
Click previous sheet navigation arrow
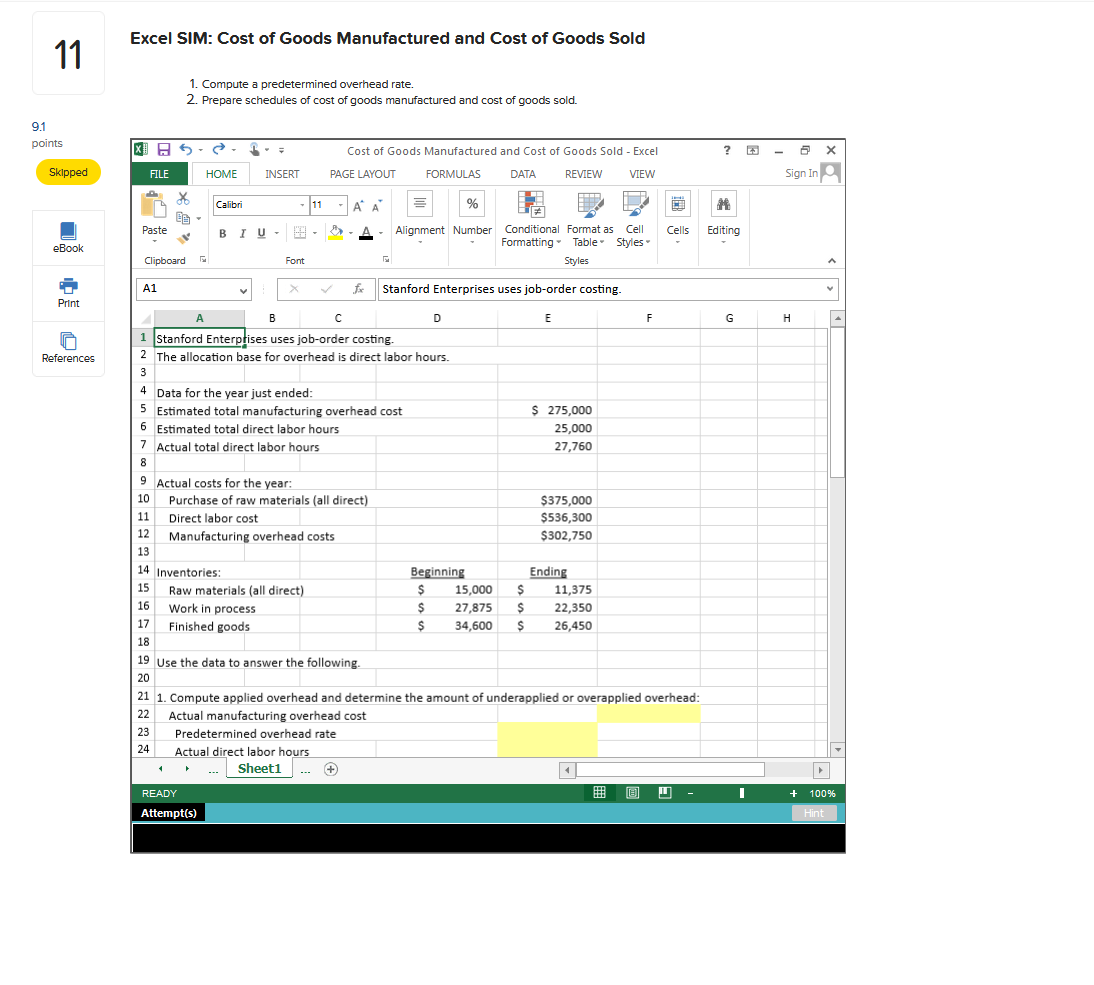click(x=160, y=769)
